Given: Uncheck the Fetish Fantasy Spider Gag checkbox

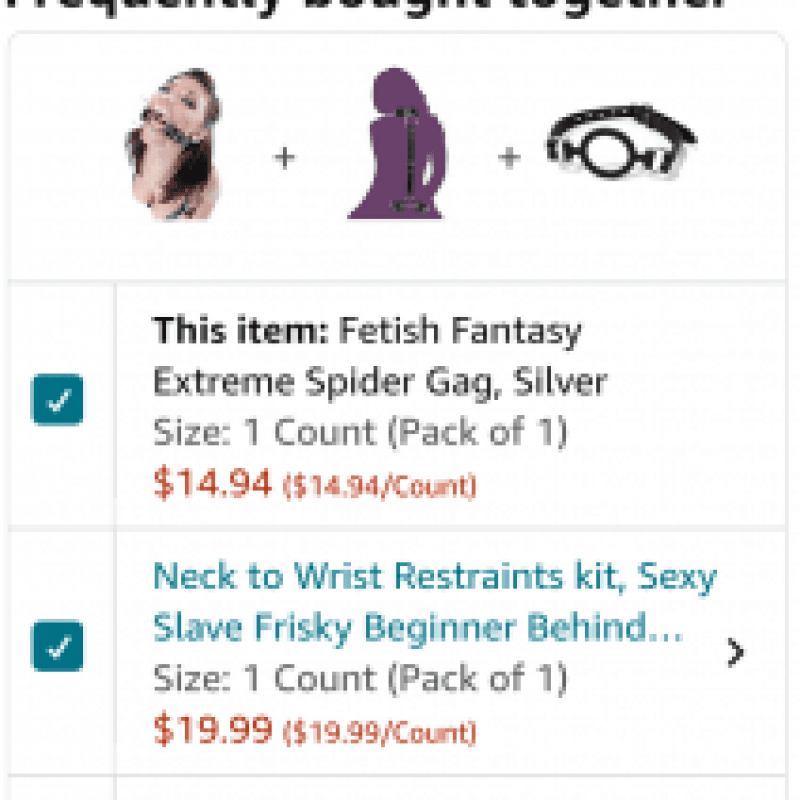Looking at the screenshot, I should pos(58,400).
